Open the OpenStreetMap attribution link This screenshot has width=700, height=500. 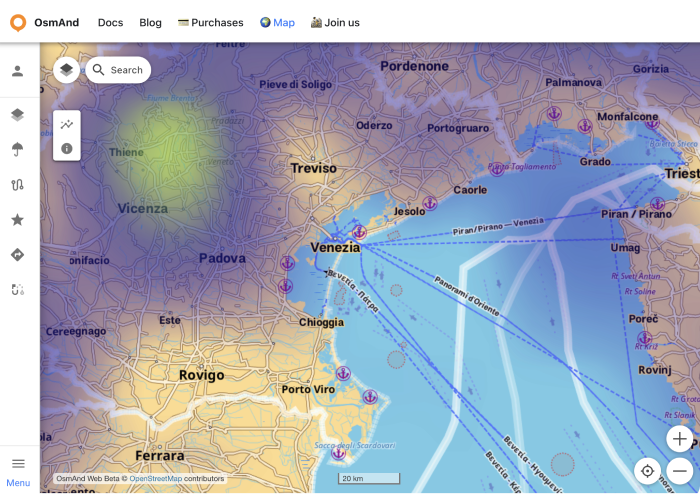click(x=155, y=479)
